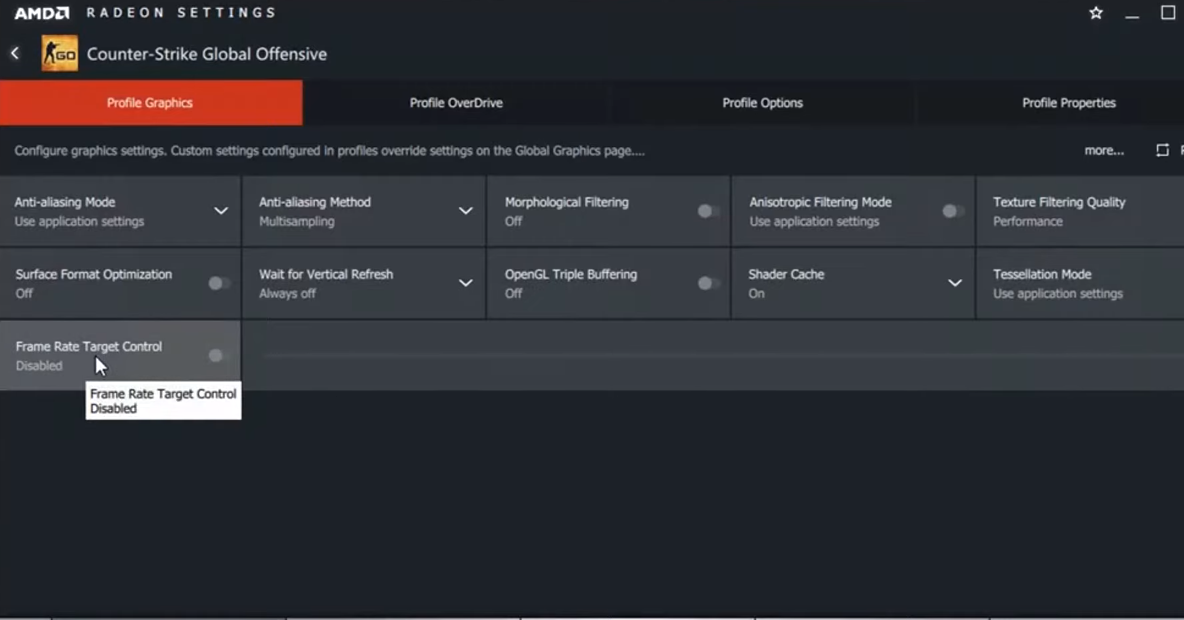Toggle OpenGL Triple Buffering switch
This screenshot has height=620, width=1184.
click(x=708, y=283)
